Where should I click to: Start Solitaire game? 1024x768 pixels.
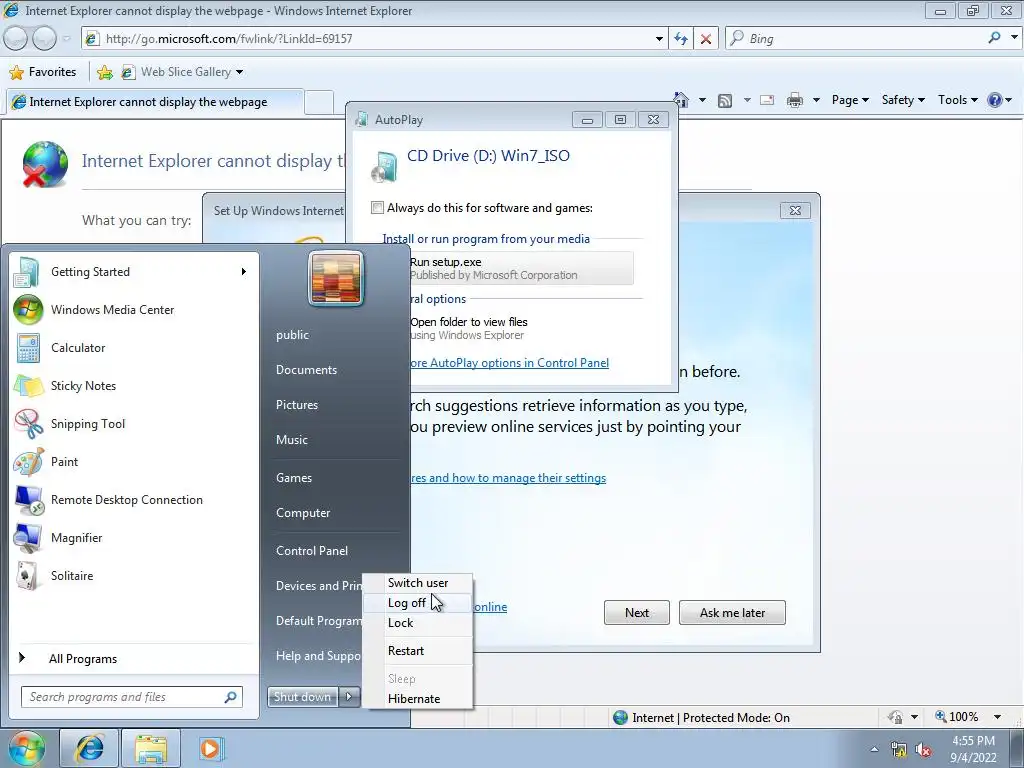click(x=135, y=575)
